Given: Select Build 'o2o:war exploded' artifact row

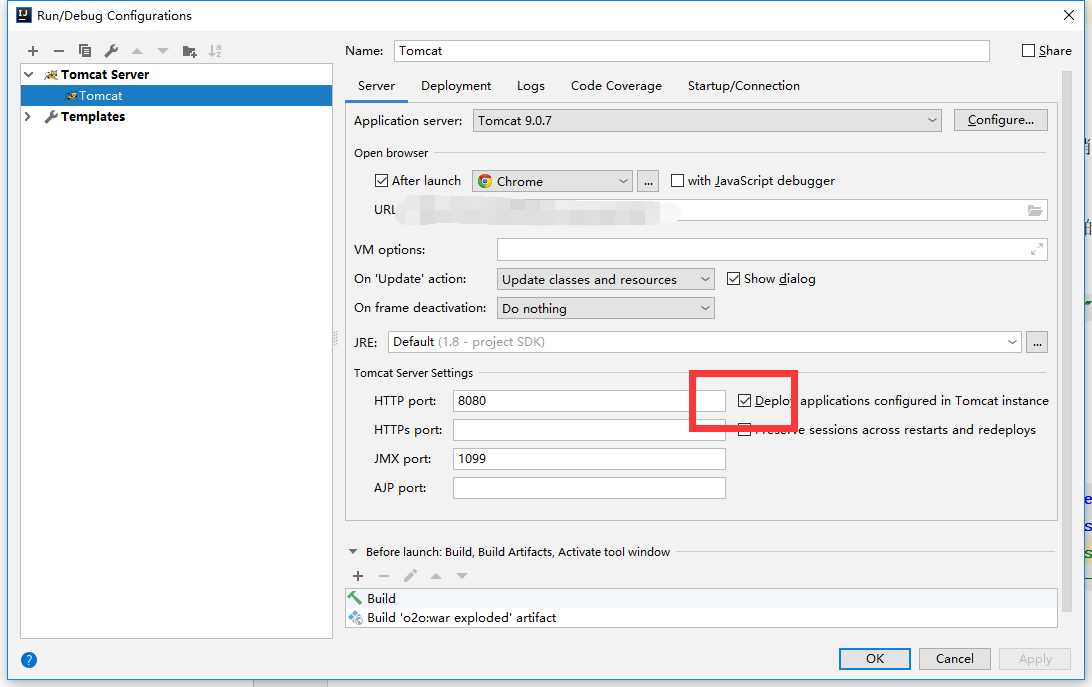Looking at the screenshot, I should point(701,617).
